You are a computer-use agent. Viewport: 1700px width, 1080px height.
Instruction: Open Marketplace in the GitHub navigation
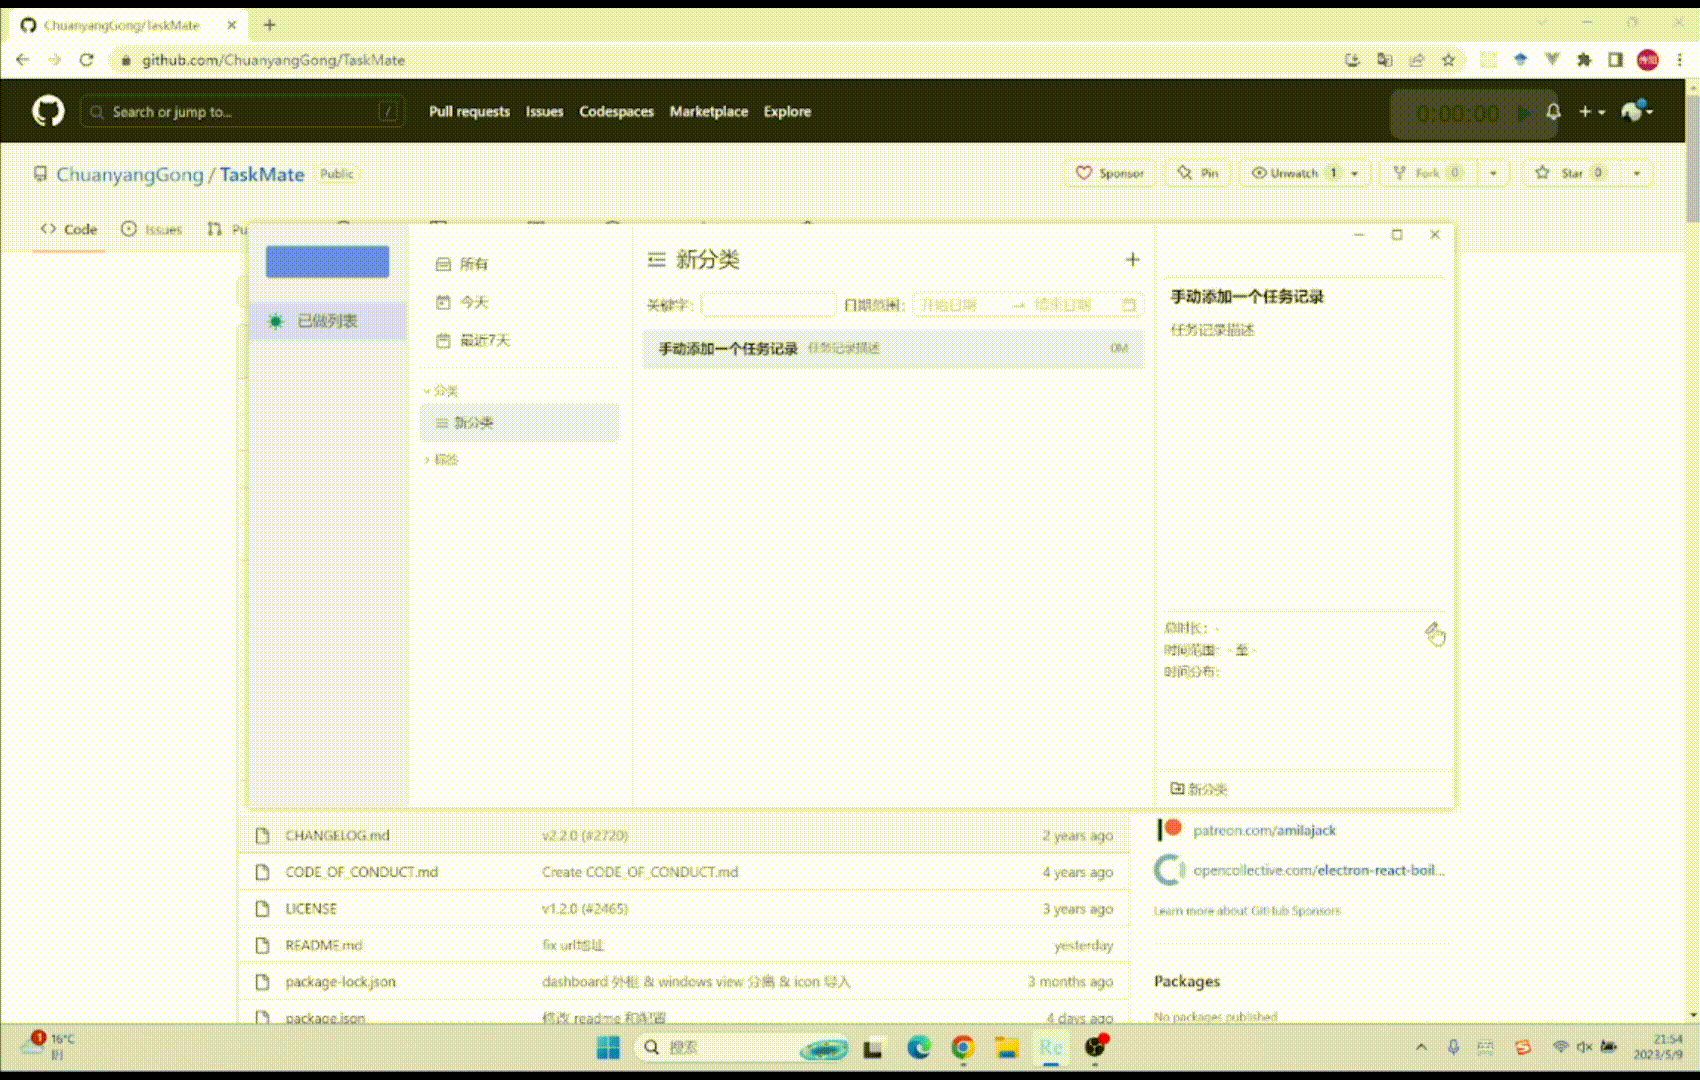(708, 111)
